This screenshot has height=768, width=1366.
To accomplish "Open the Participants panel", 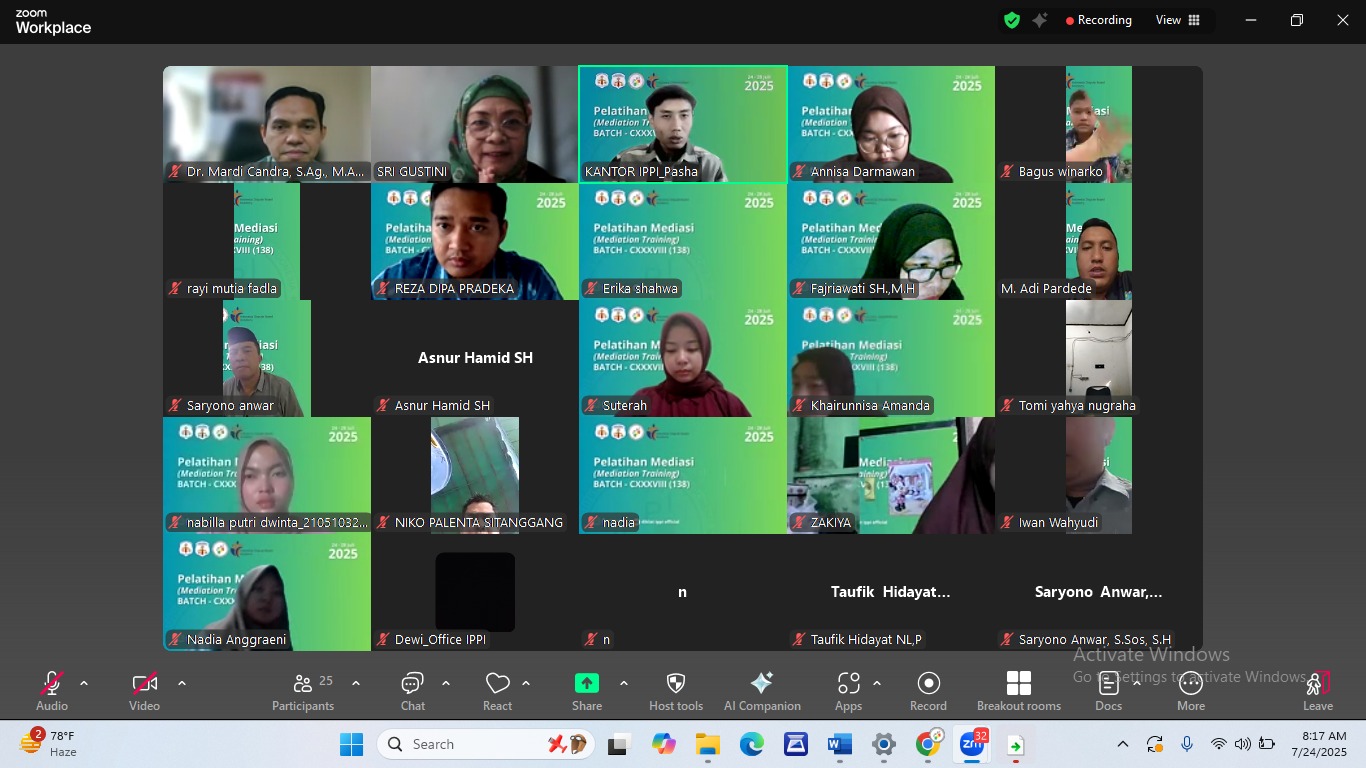I will point(303,691).
